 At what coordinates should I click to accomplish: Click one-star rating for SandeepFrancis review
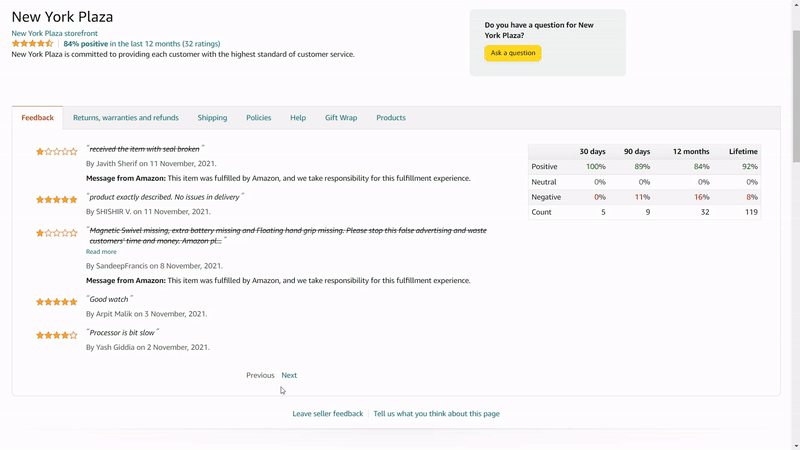tap(57, 233)
